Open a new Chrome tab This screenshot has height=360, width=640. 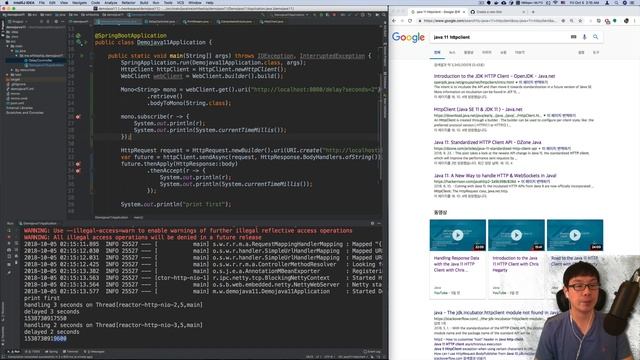[x=533, y=12]
